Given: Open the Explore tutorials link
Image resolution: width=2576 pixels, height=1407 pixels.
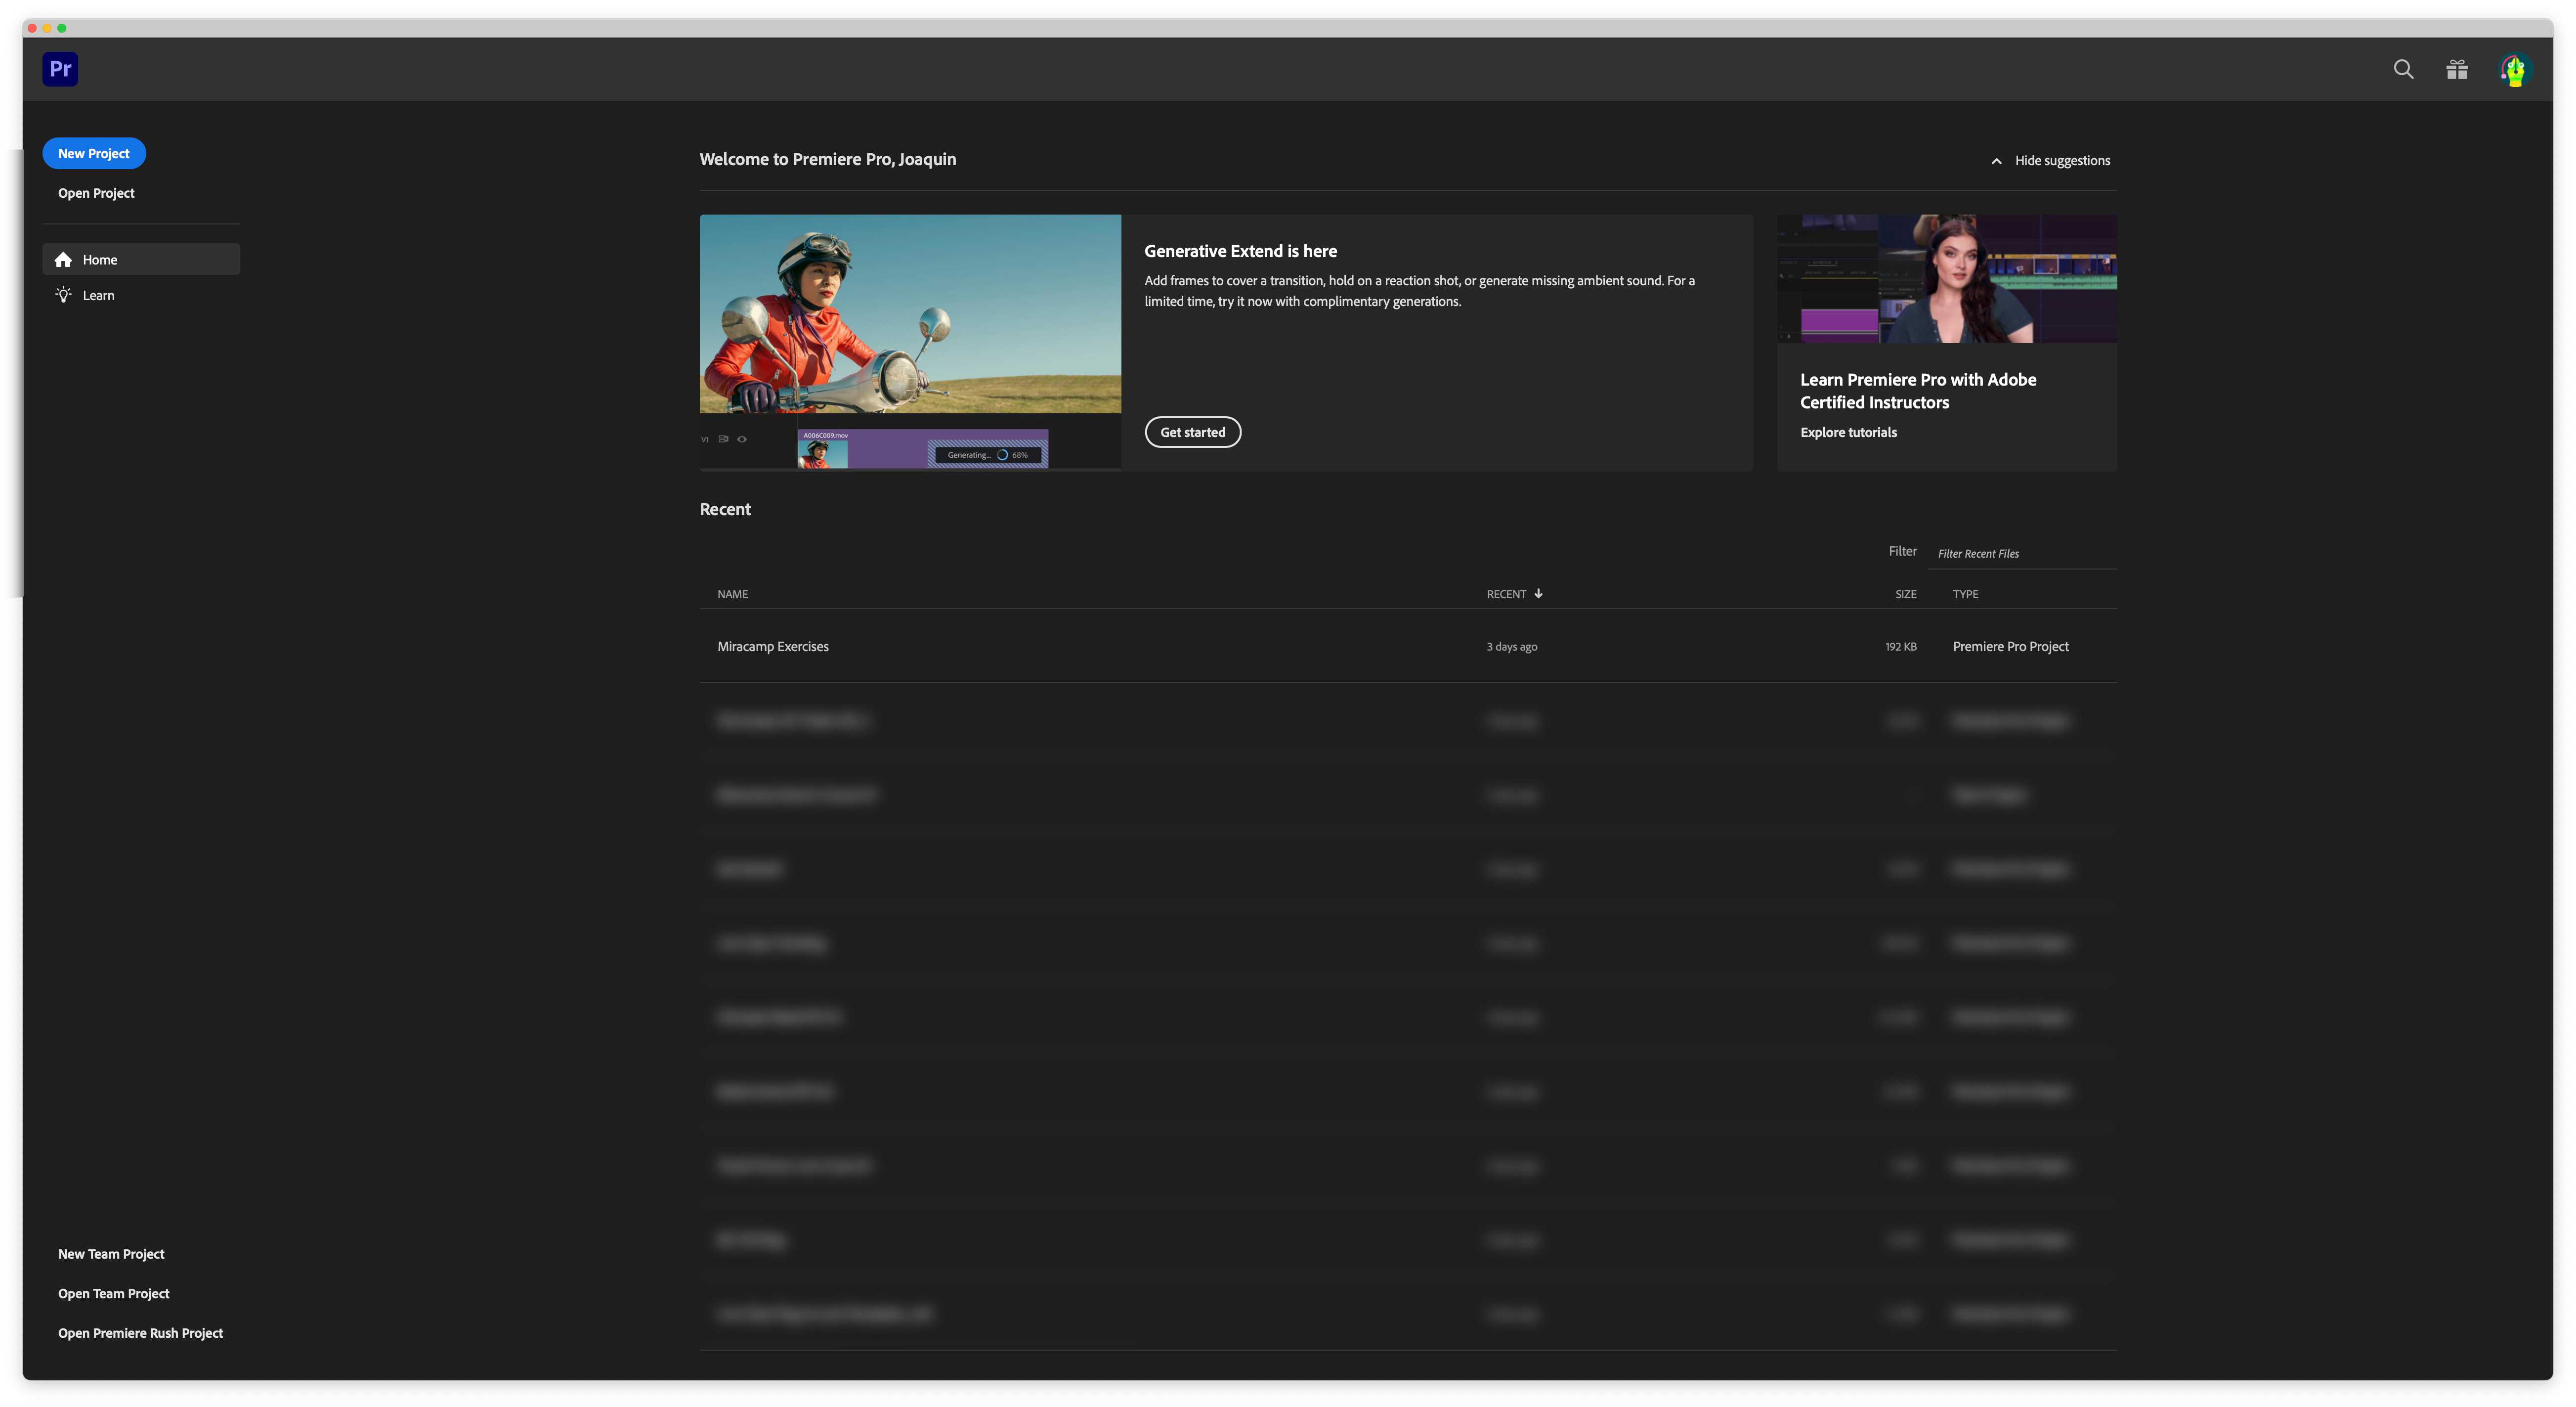Looking at the screenshot, I should [1848, 432].
